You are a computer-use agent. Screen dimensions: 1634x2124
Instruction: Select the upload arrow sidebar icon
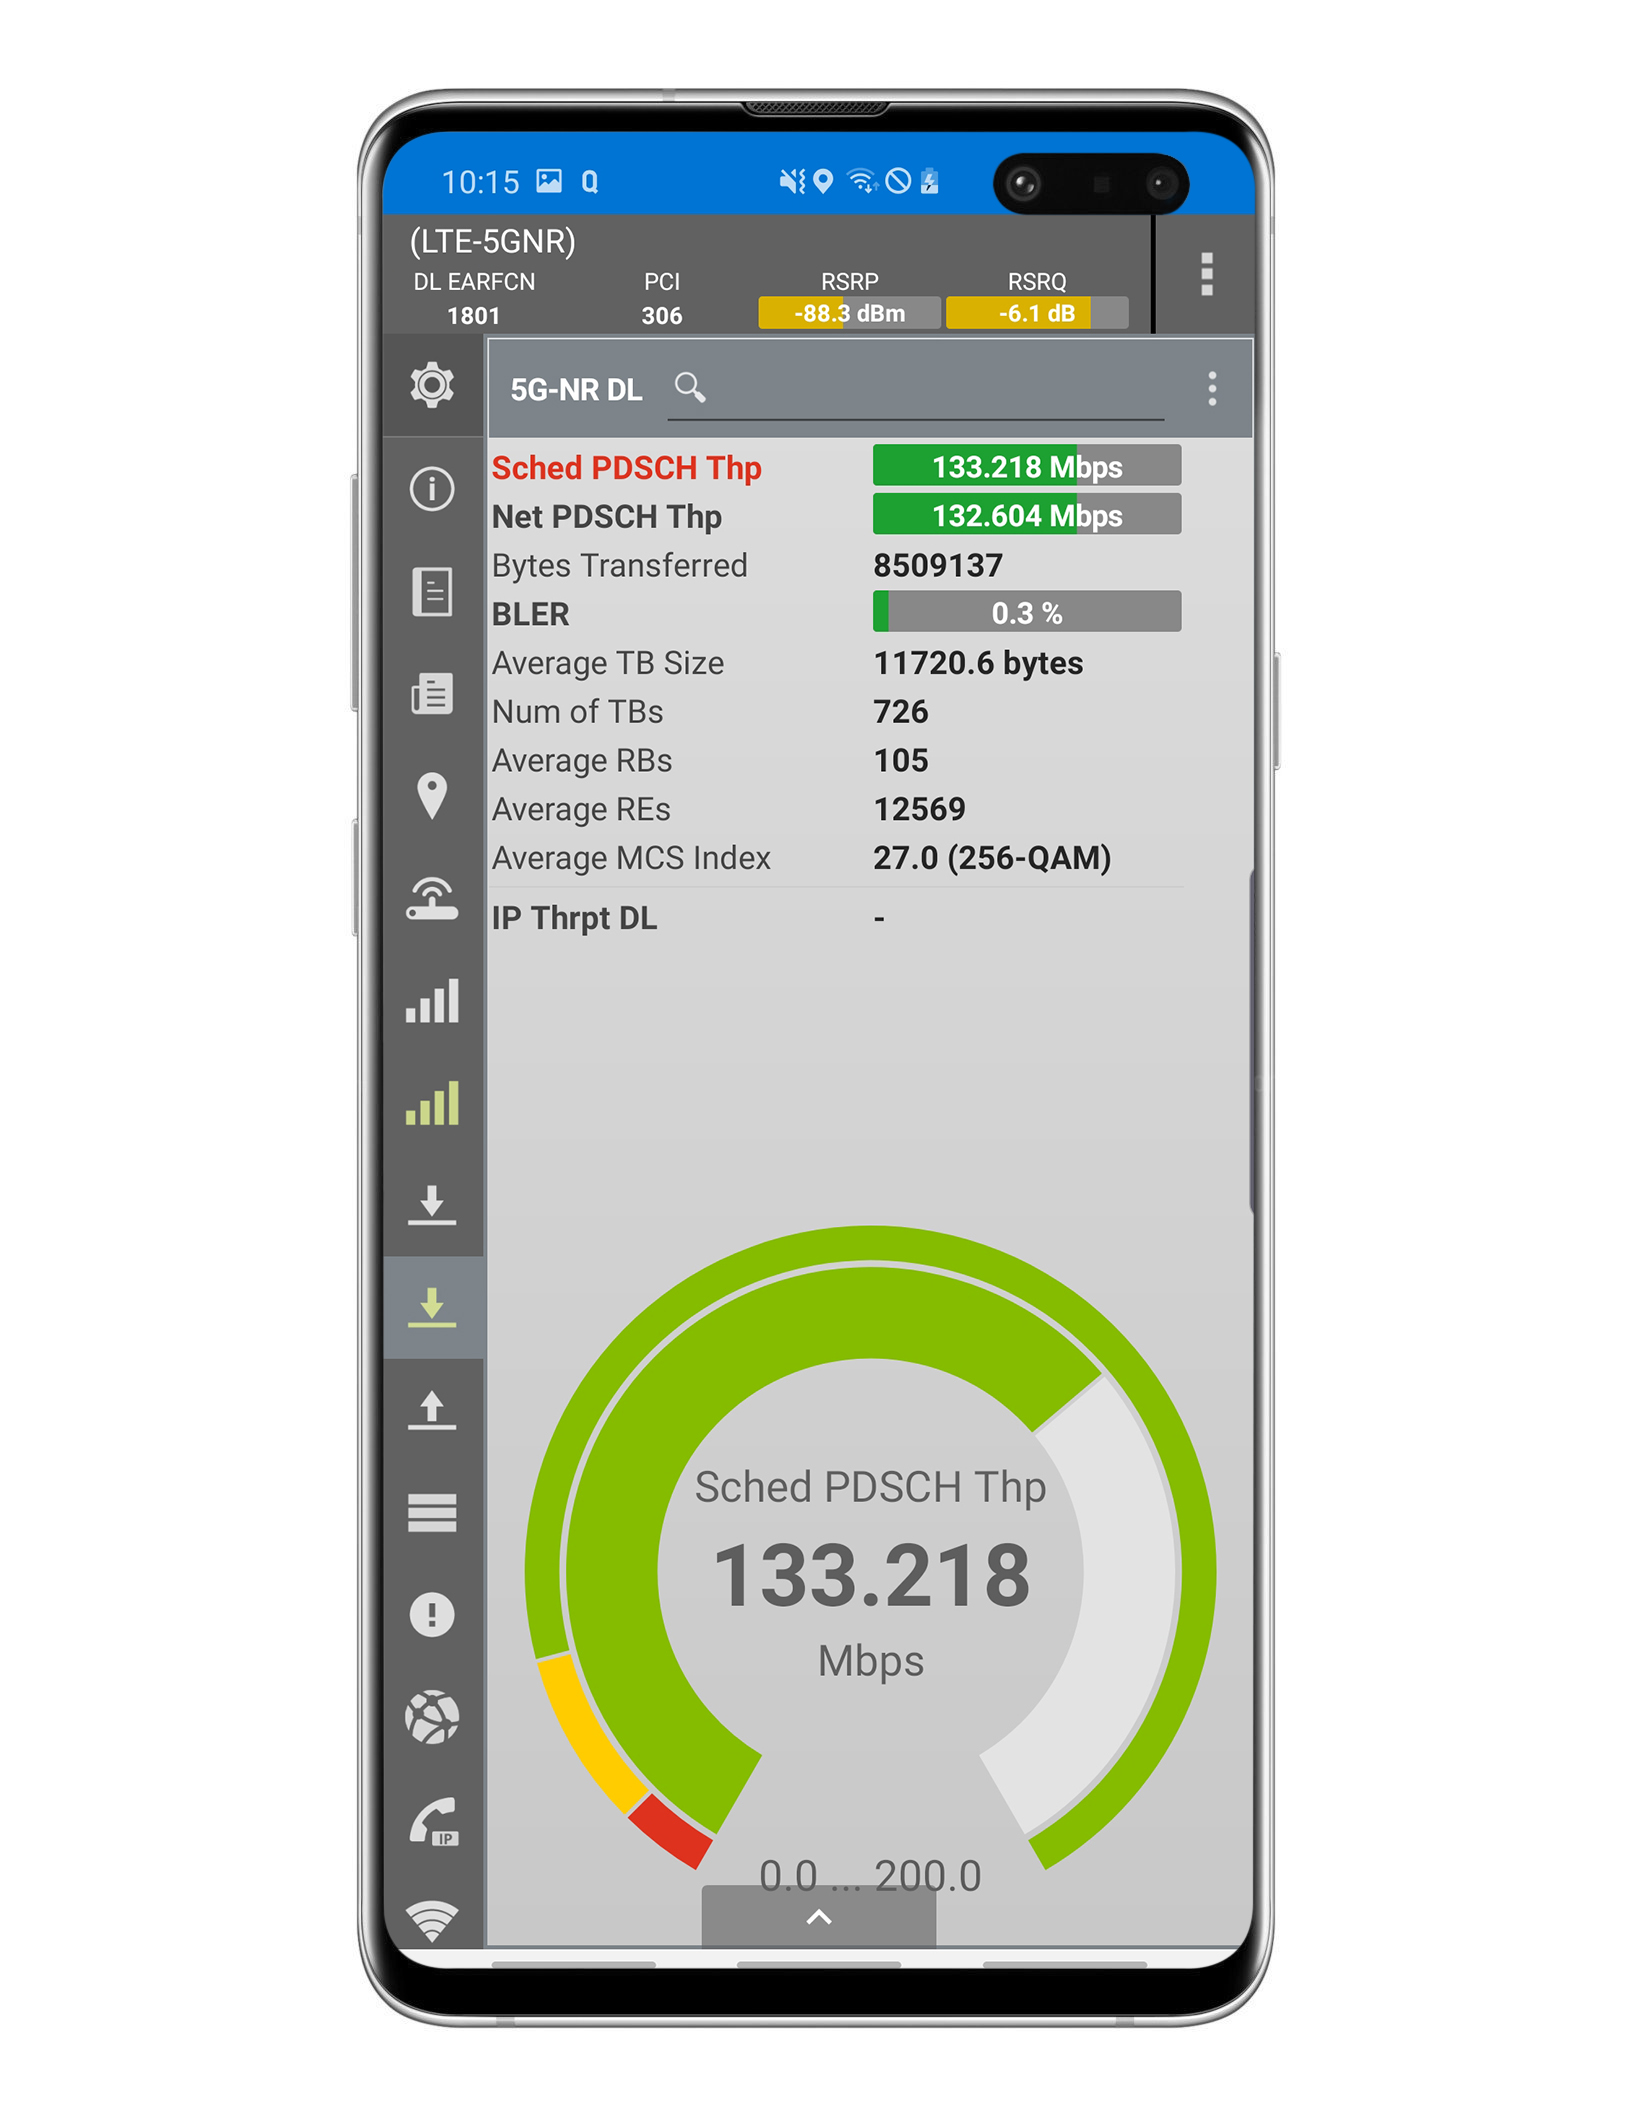click(x=432, y=1410)
